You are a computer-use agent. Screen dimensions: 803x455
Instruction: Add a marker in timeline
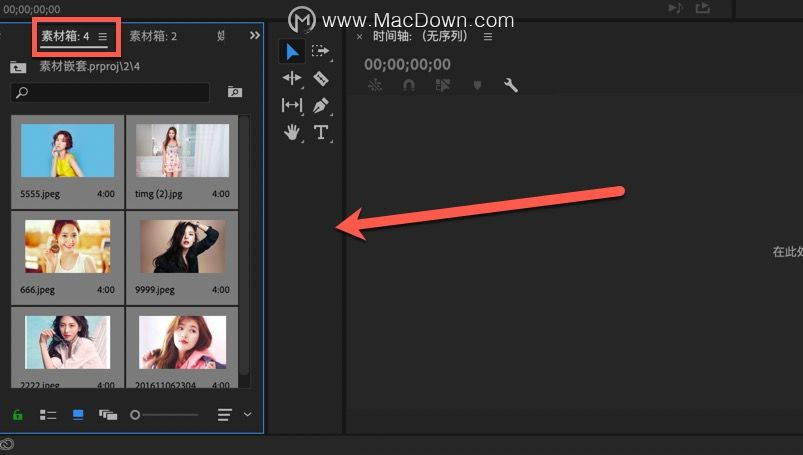[x=477, y=85]
